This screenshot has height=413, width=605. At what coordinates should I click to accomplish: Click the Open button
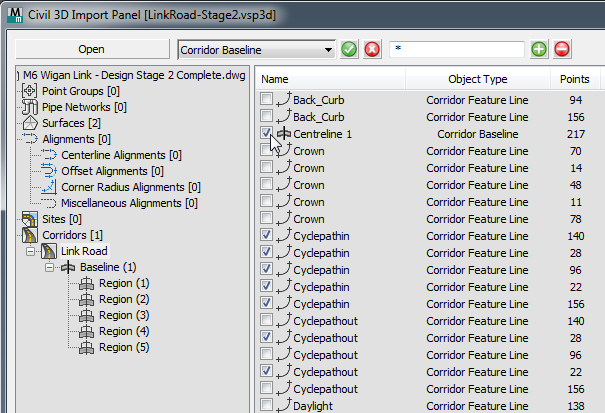click(92, 49)
